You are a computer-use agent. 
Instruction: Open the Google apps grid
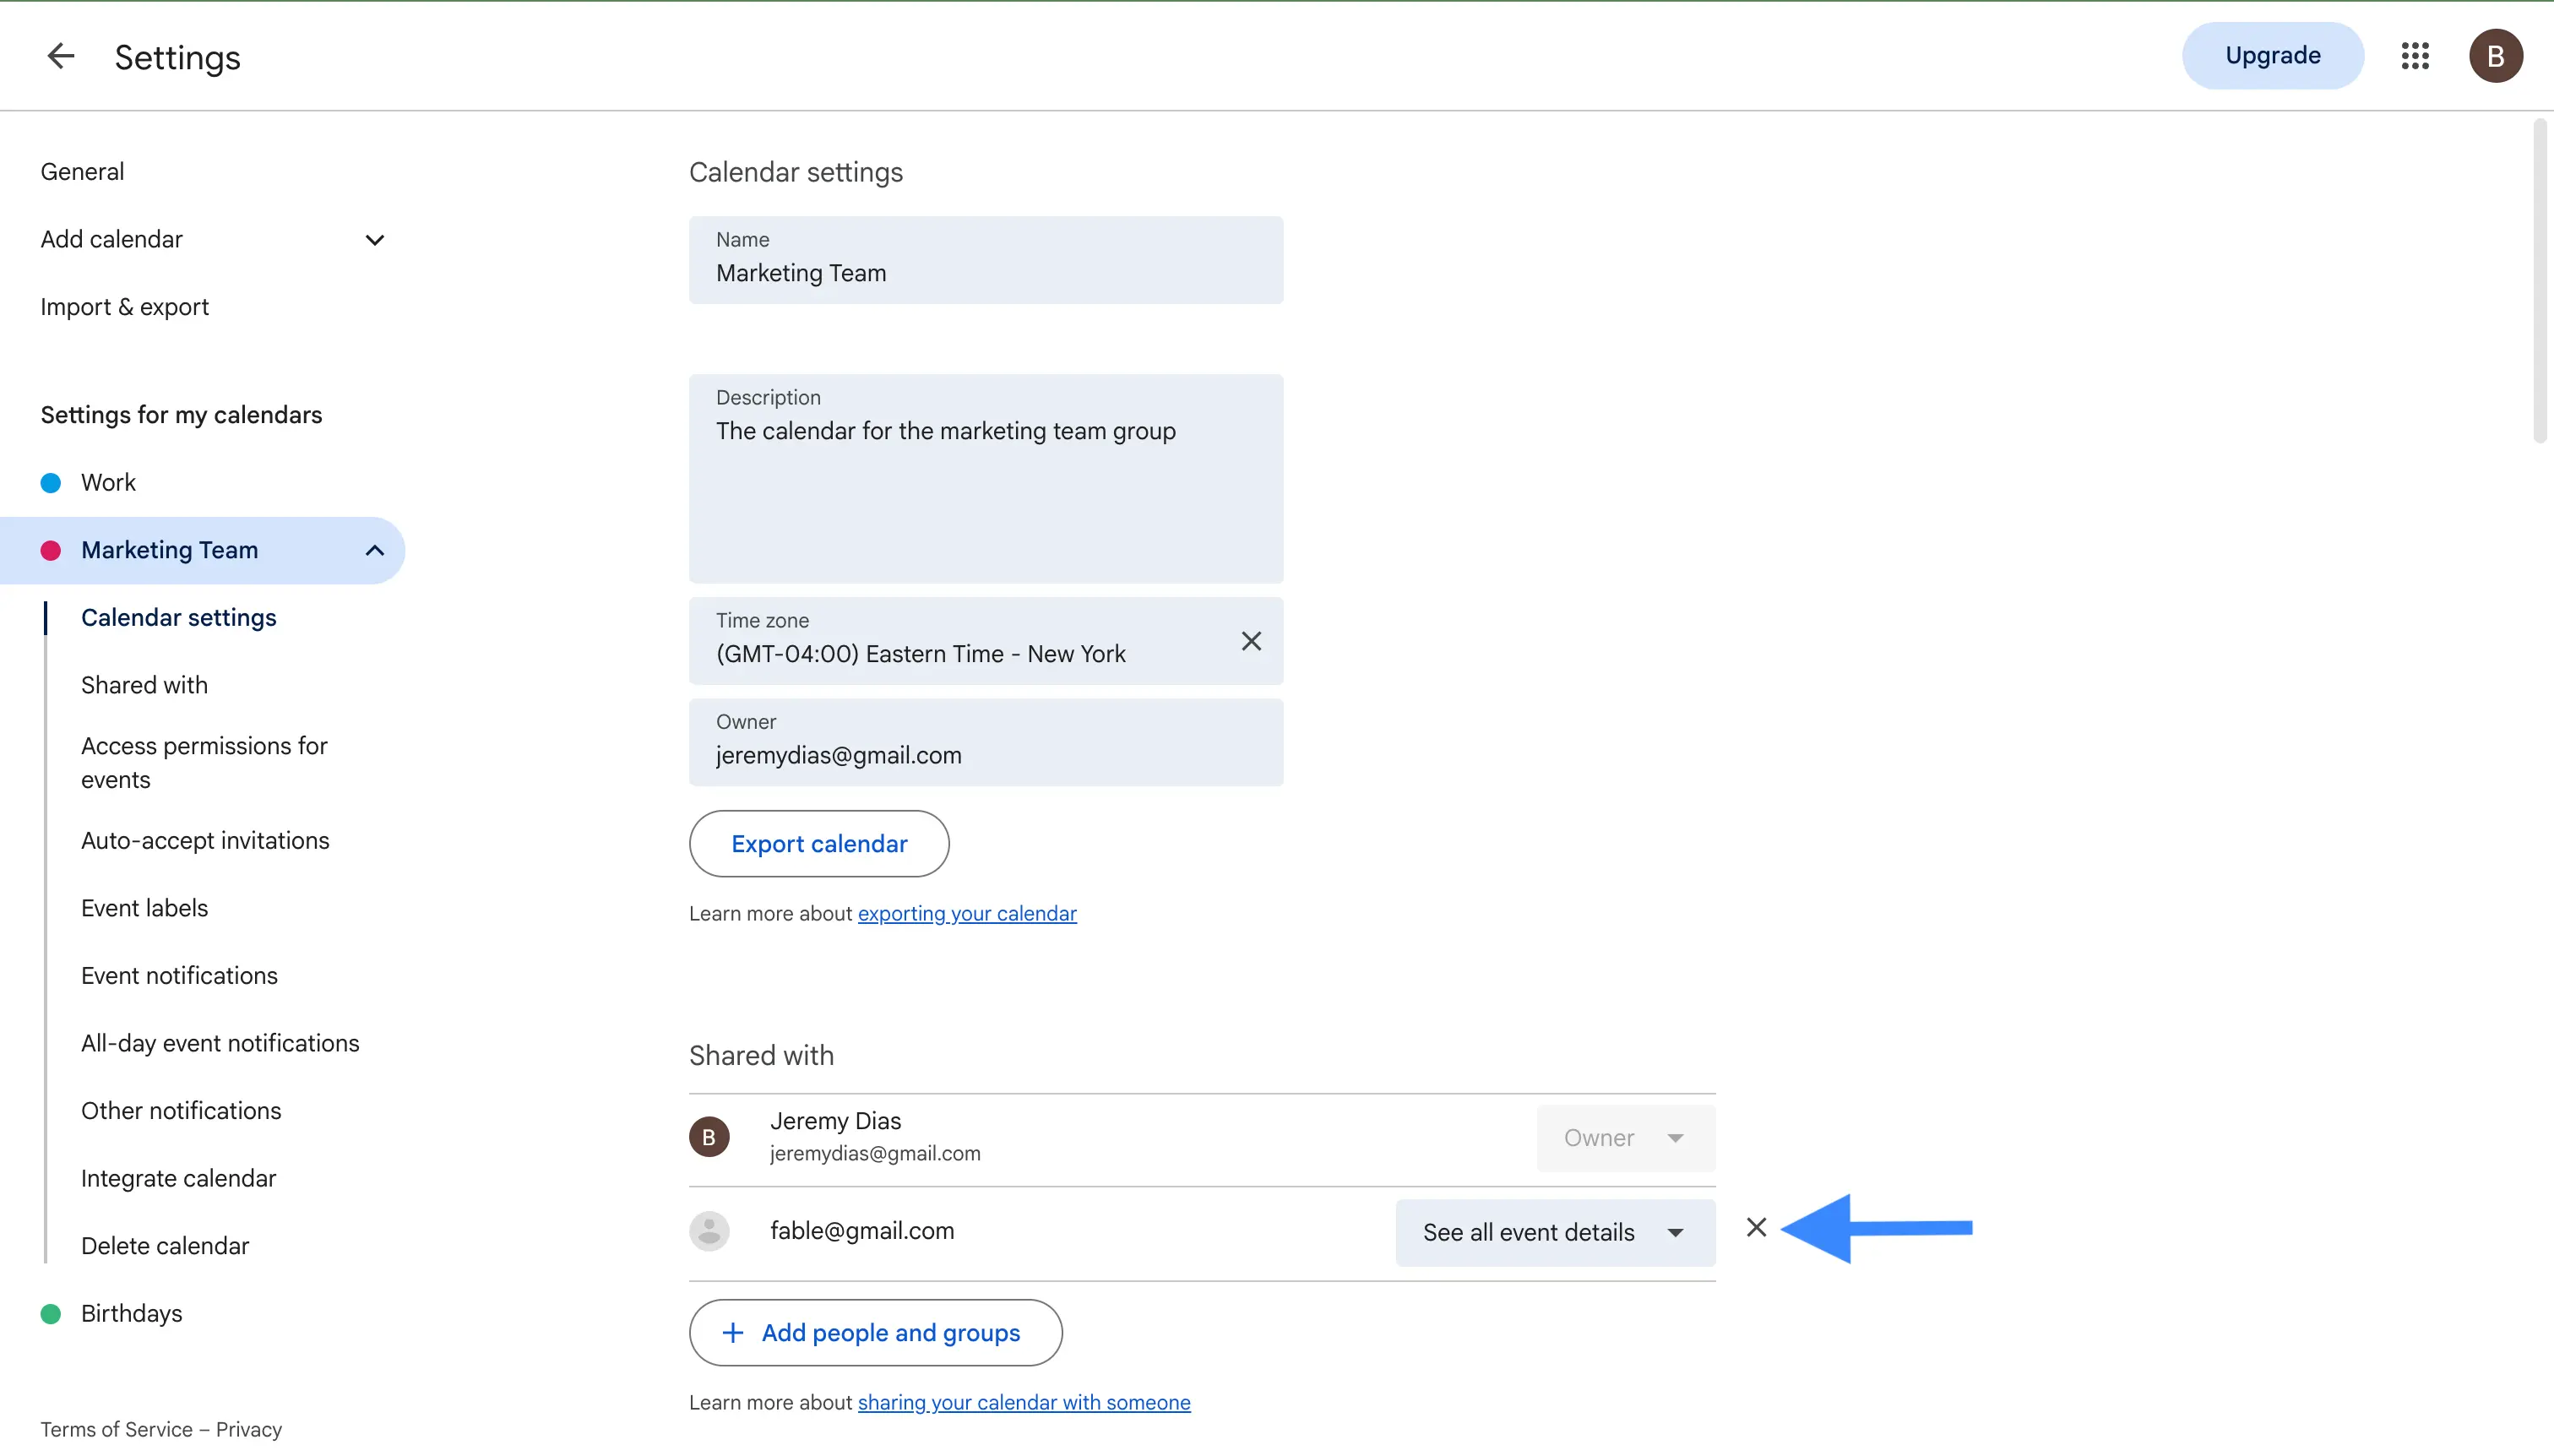click(x=2415, y=56)
